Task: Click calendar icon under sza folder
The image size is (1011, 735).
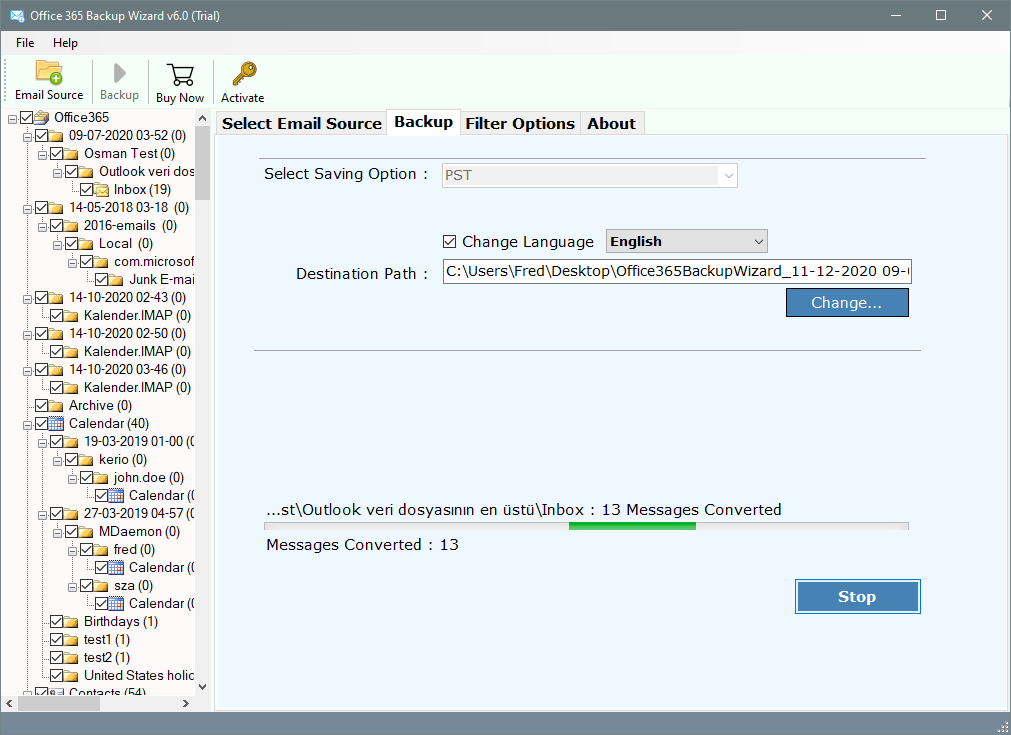Action: tap(116, 603)
